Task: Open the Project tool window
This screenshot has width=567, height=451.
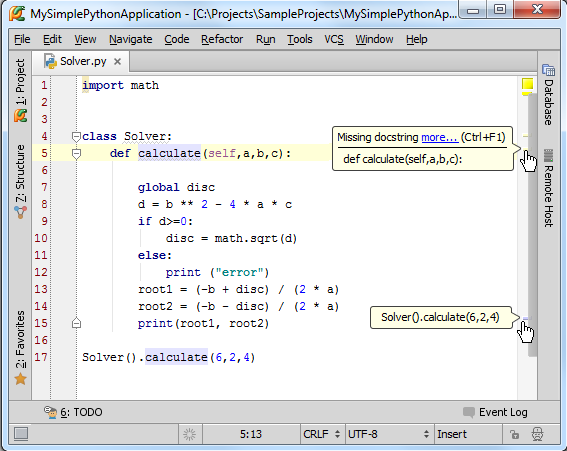Action: 21,90
